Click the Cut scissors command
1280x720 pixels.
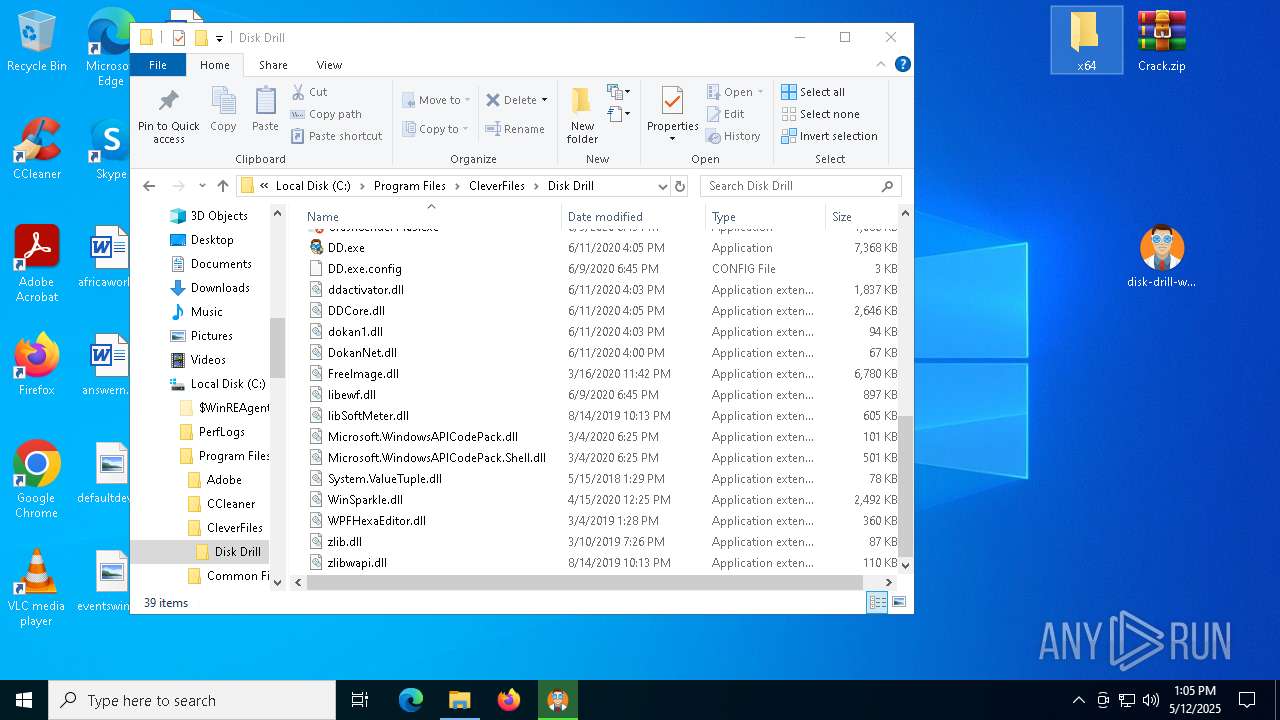[x=310, y=92]
